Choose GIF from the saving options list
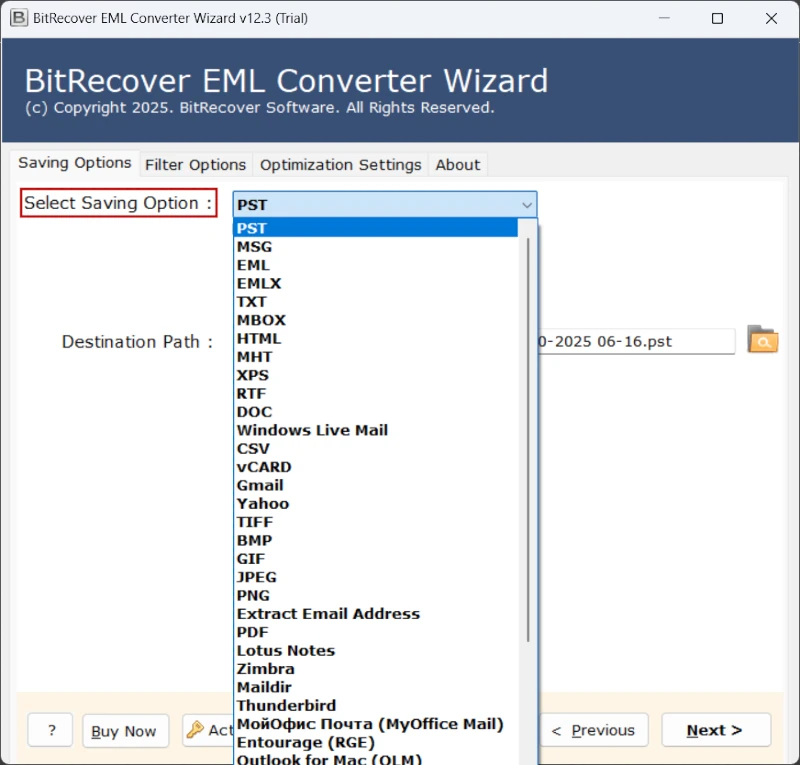This screenshot has height=765, width=800. [376, 559]
